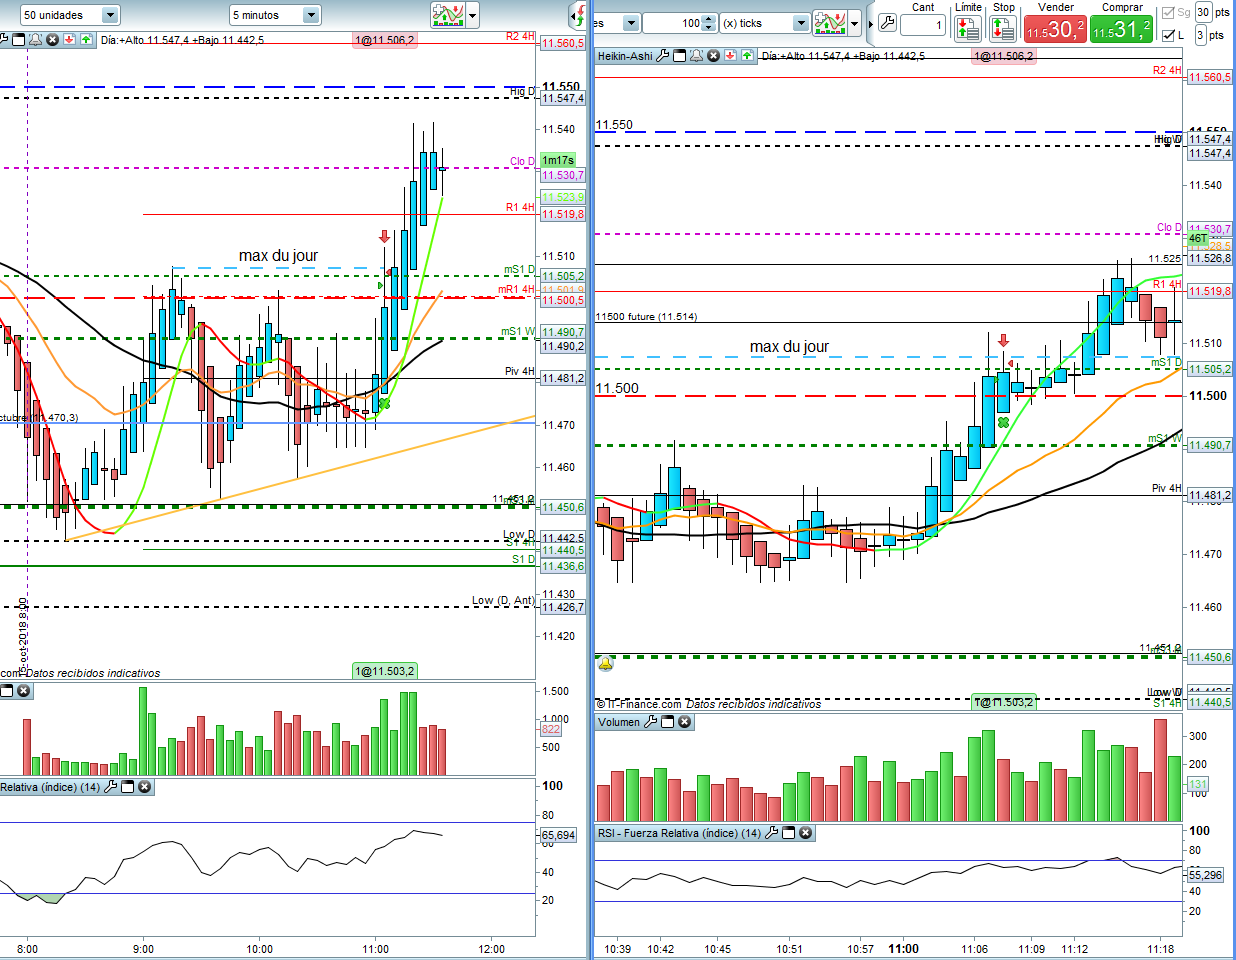Expand arrow next to right chart indicator icon
The height and width of the screenshot is (960, 1236).
[x=855, y=23]
